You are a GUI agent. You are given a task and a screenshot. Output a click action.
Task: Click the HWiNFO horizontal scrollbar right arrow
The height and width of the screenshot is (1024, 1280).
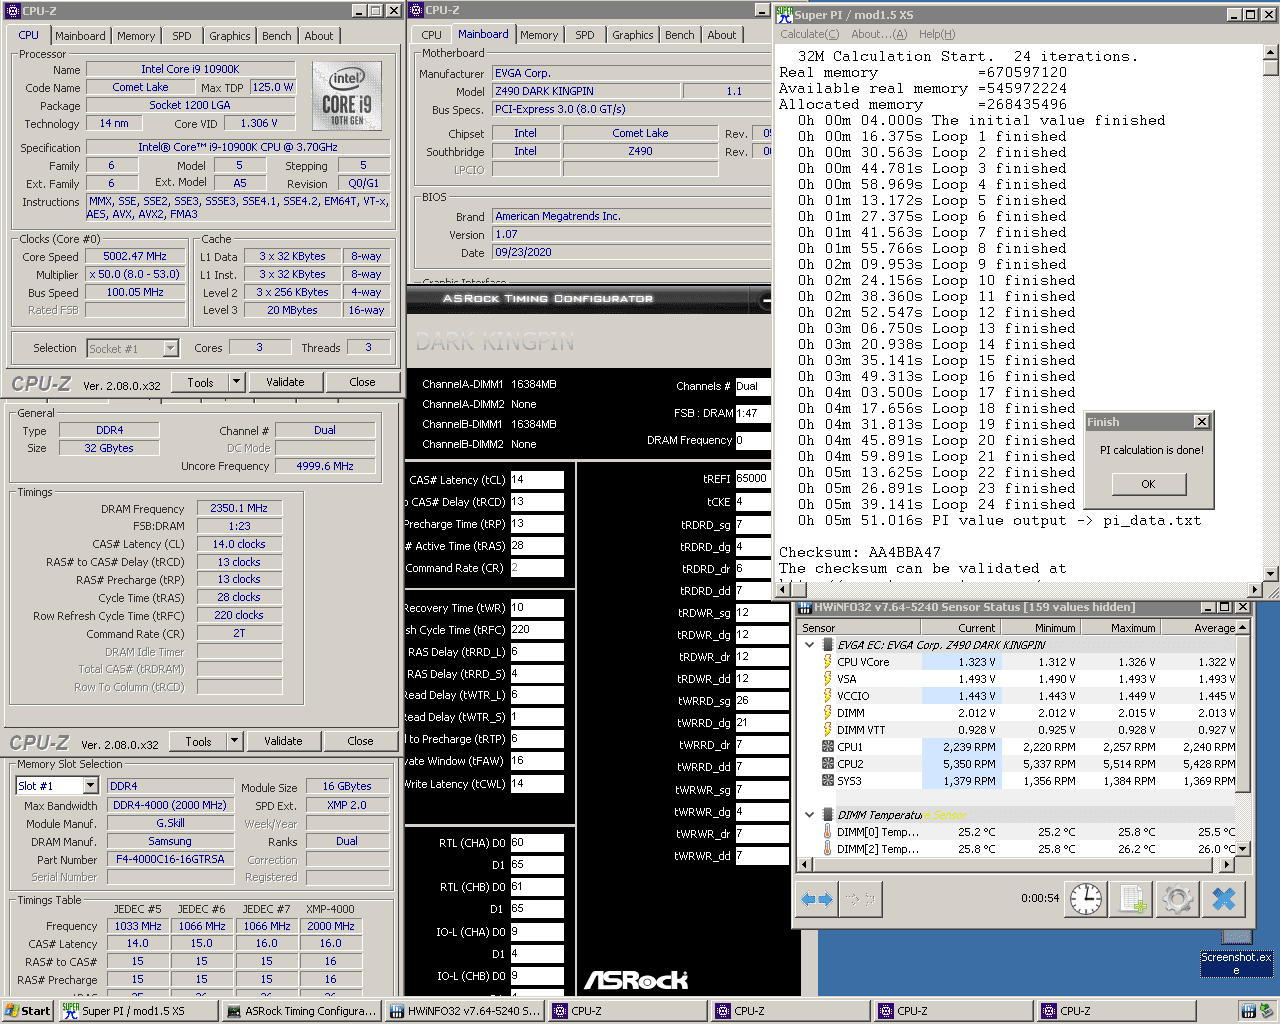click(x=1227, y=864)
